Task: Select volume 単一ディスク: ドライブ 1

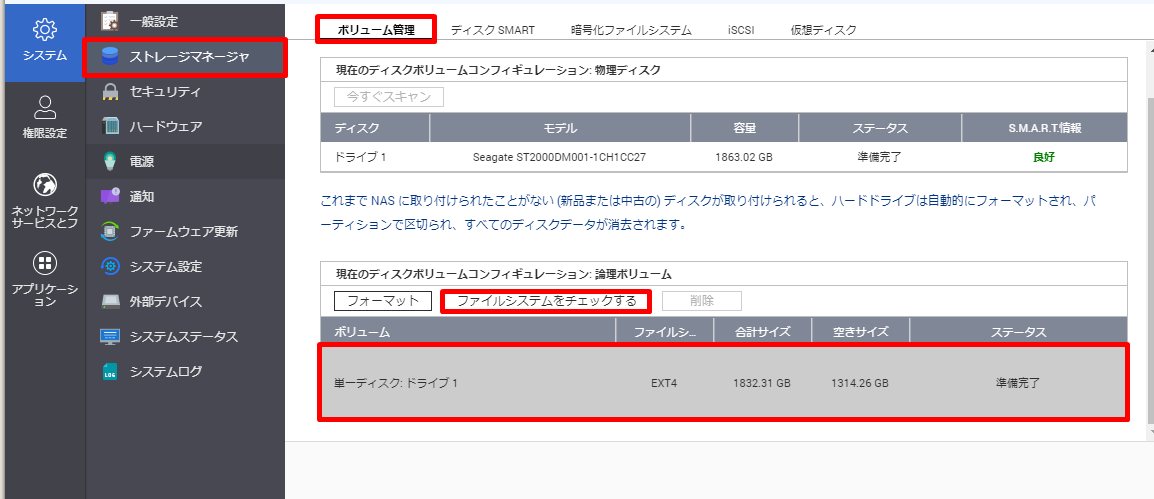Action: pyautogui.click(x=723, y=383)
